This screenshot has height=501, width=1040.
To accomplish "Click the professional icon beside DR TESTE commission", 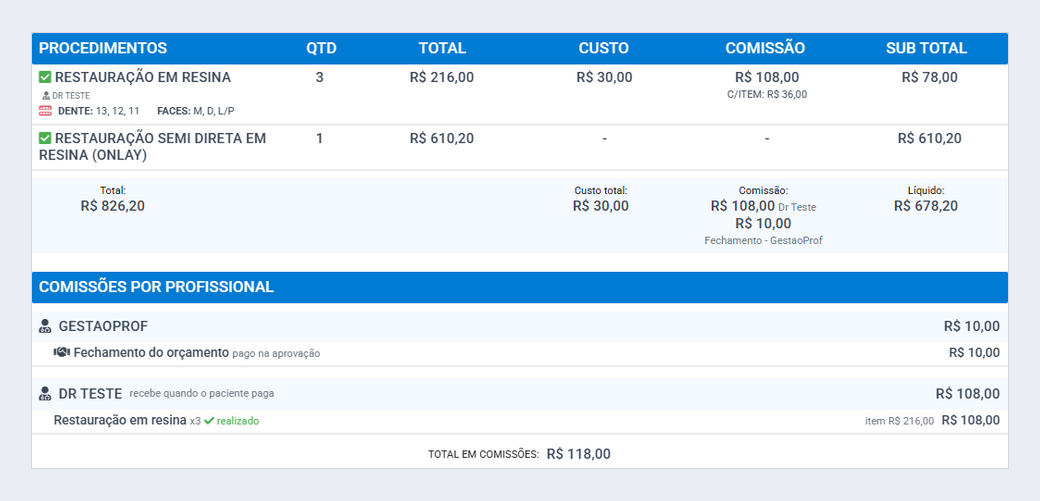I will [x=45, y=394].
